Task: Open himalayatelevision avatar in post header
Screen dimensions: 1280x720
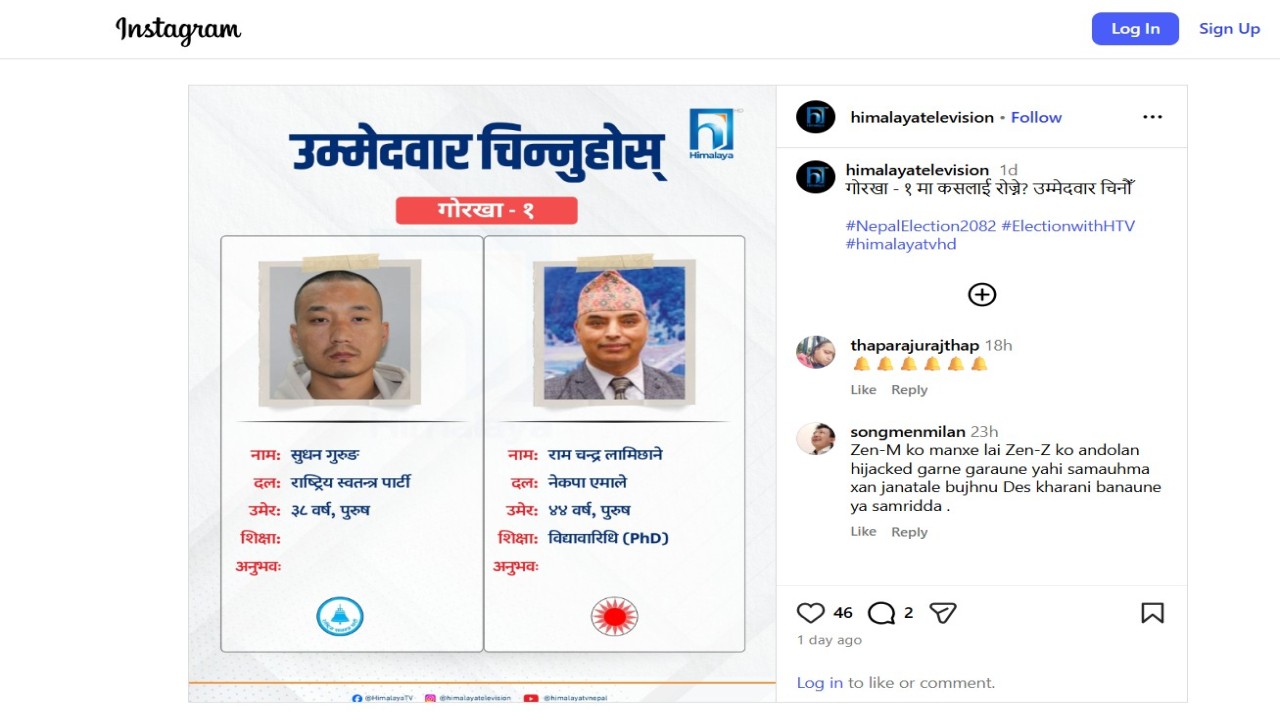Action: point(815,117)
